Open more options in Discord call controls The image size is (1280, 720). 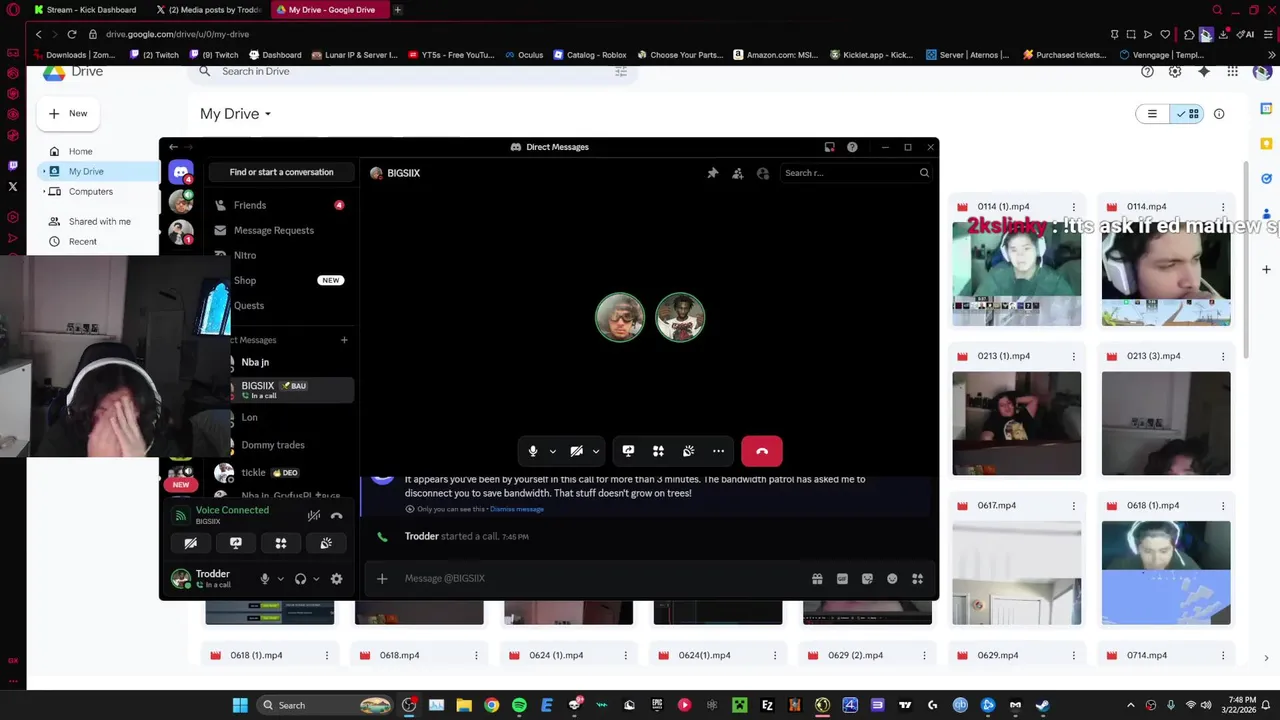(718, 451)
